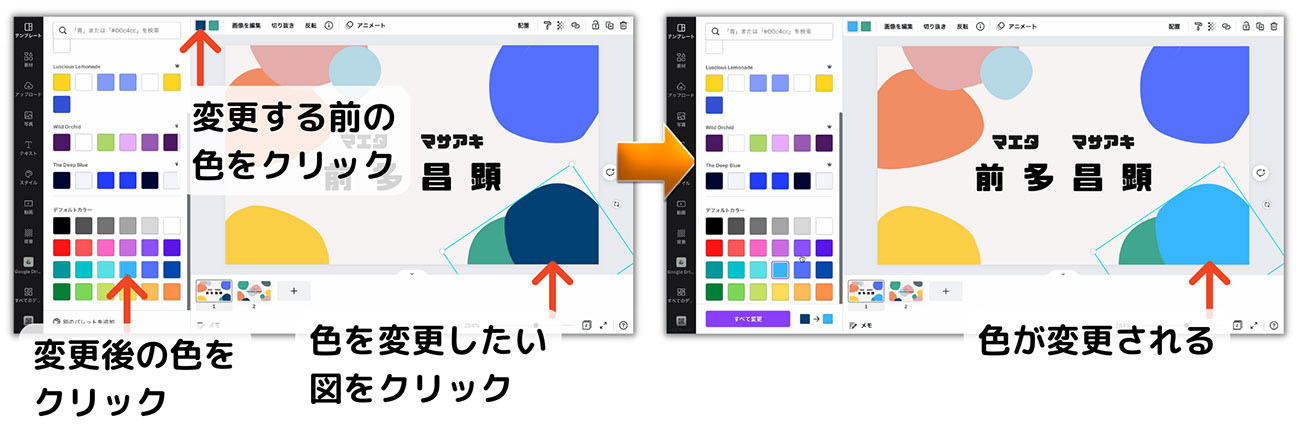Click color search field in right screenshot

pos(769,31)
